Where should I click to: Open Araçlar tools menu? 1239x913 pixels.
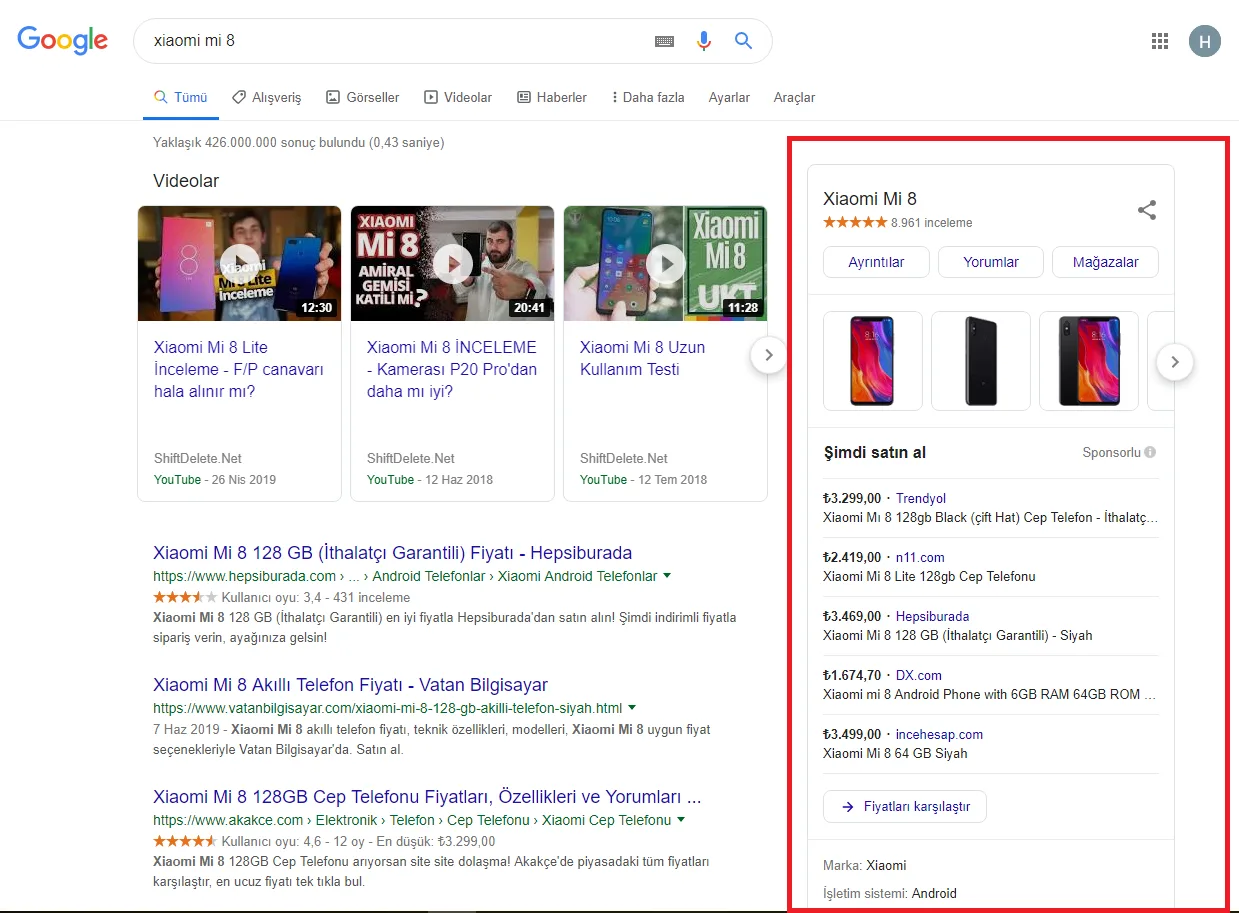[x=794, y=97]
